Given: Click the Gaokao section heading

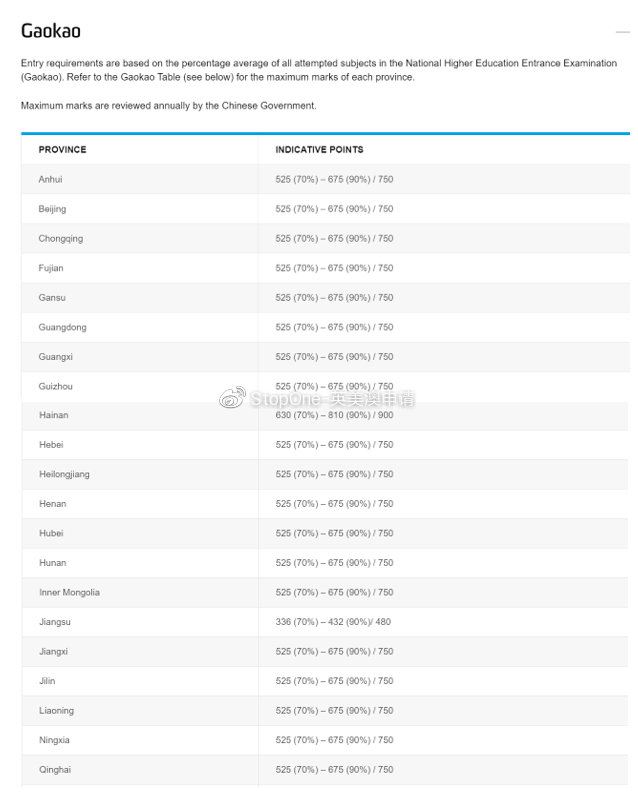Looking at the screenshot, I should (51, 31).
